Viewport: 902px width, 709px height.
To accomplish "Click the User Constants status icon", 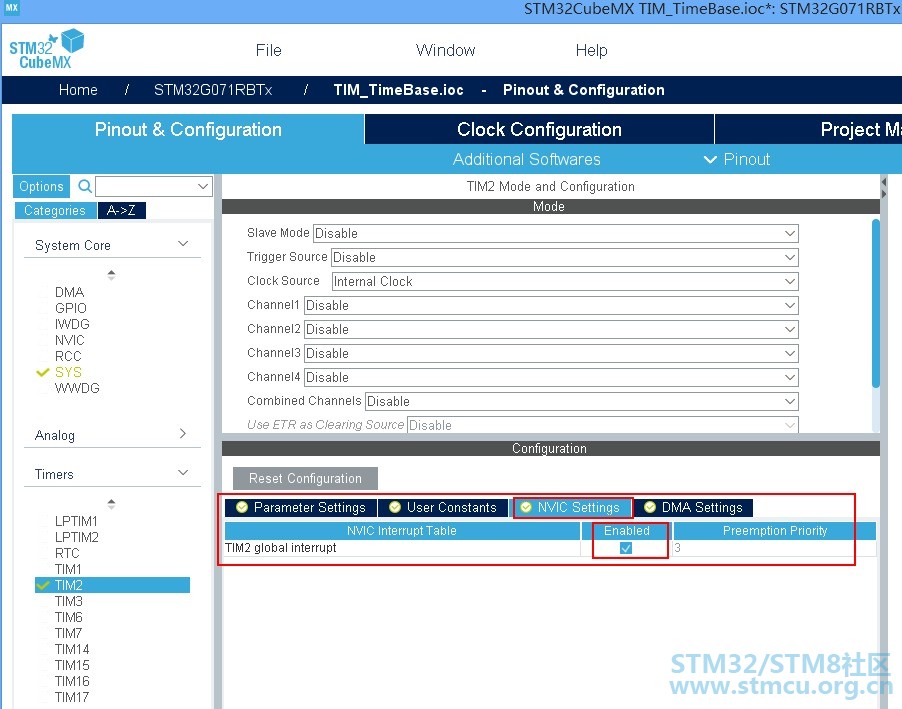I will (395, 507).
